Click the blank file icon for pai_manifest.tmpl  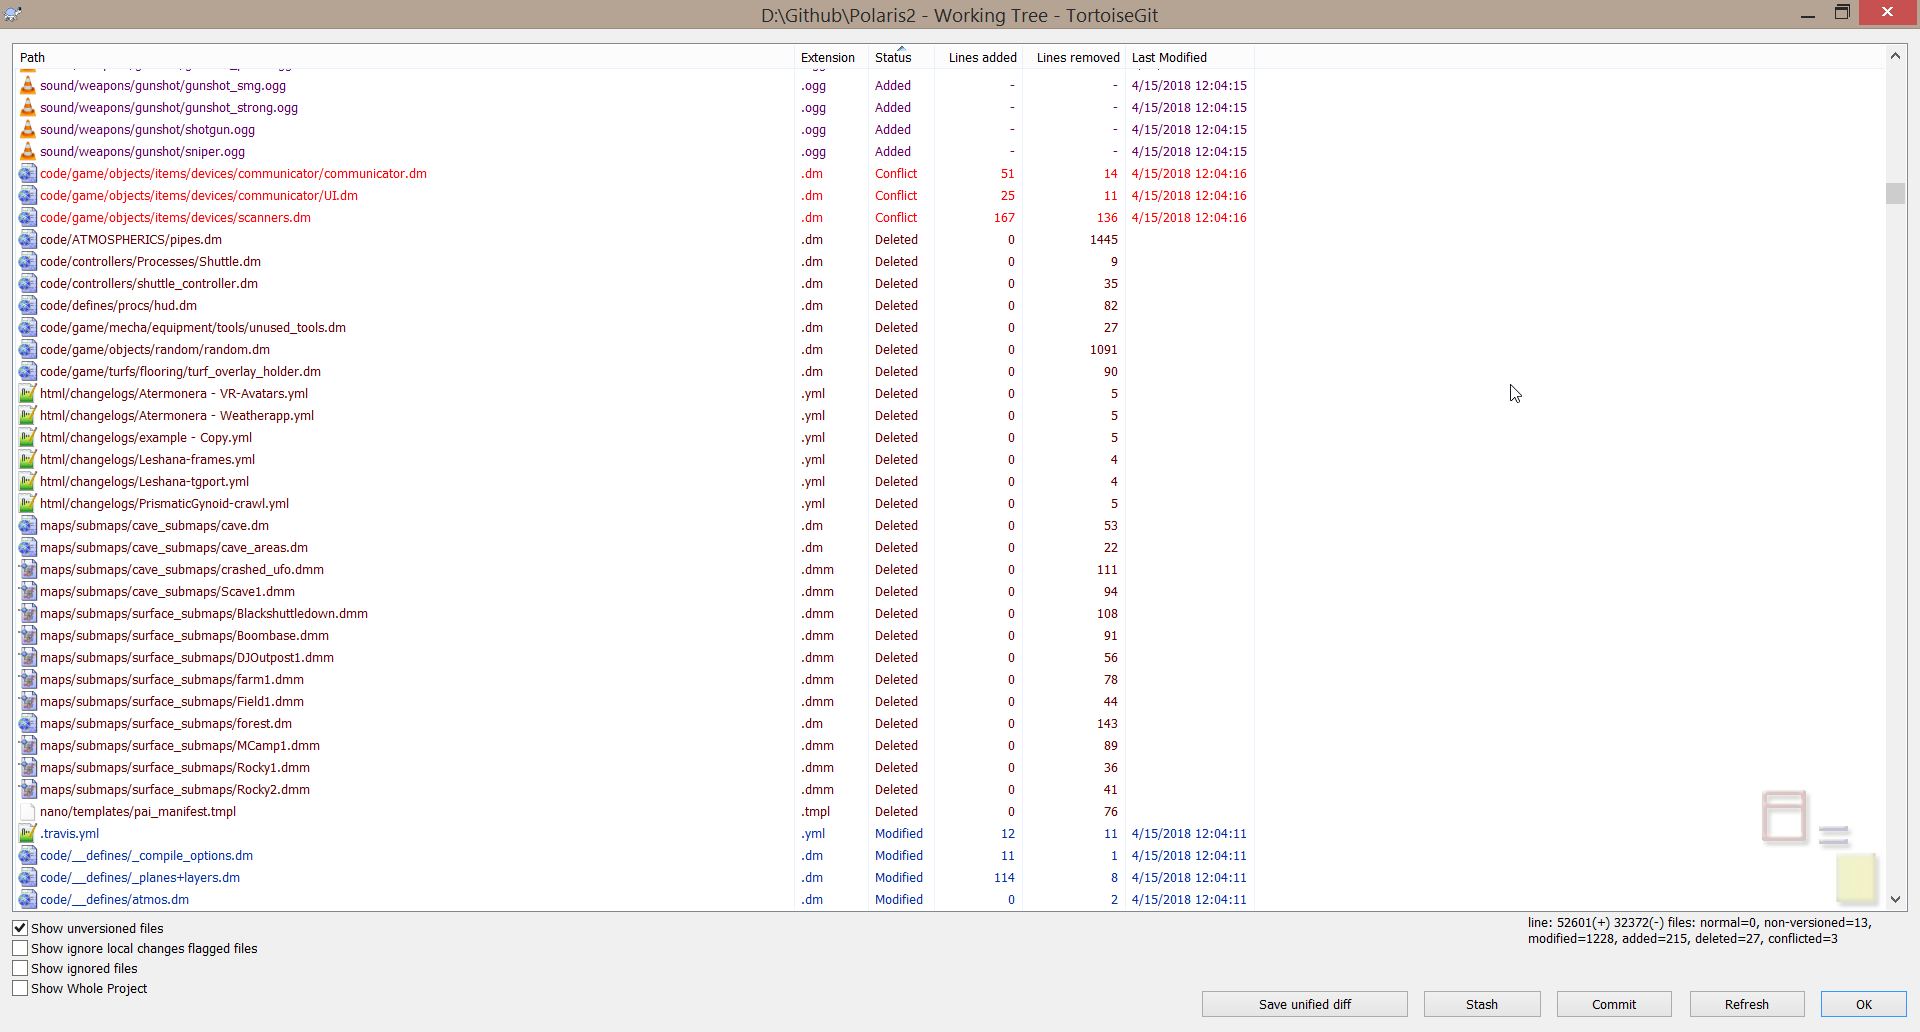(28, 812)
